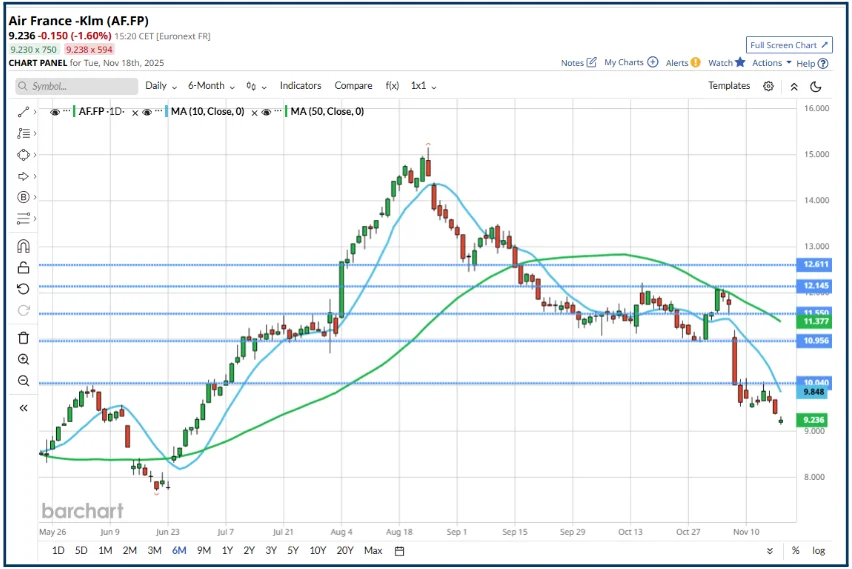Click the 12.145 price level label
Image resolution: width=852 pixels, height=569 pixels.
814,286
